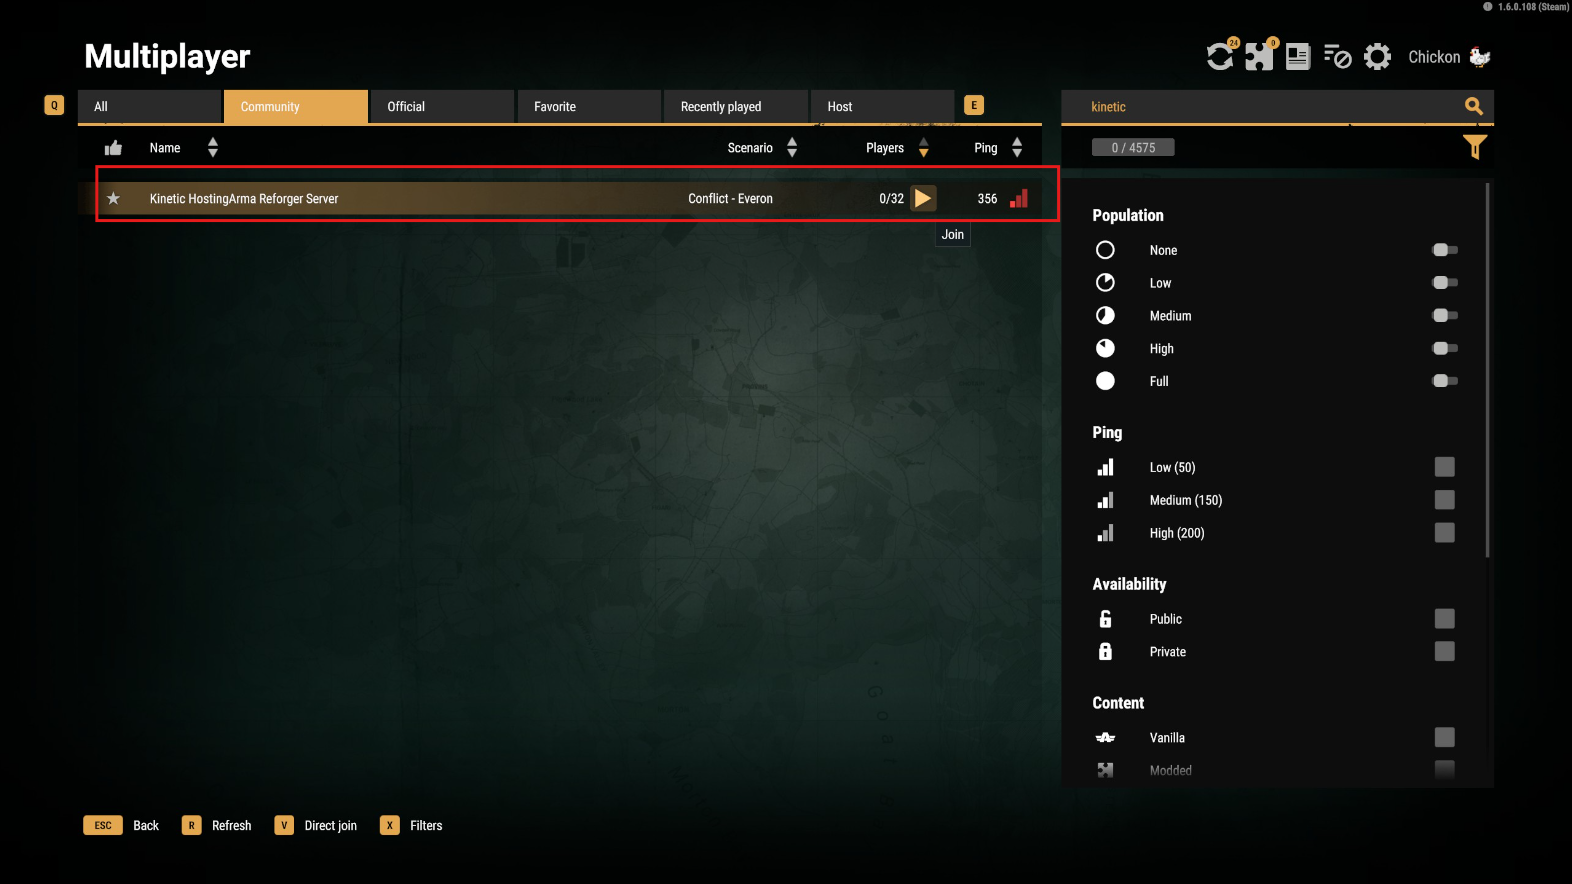Viewport: 1572px width, 884px height.
Task: Click the Direct join button
Action: pos(330,825)
